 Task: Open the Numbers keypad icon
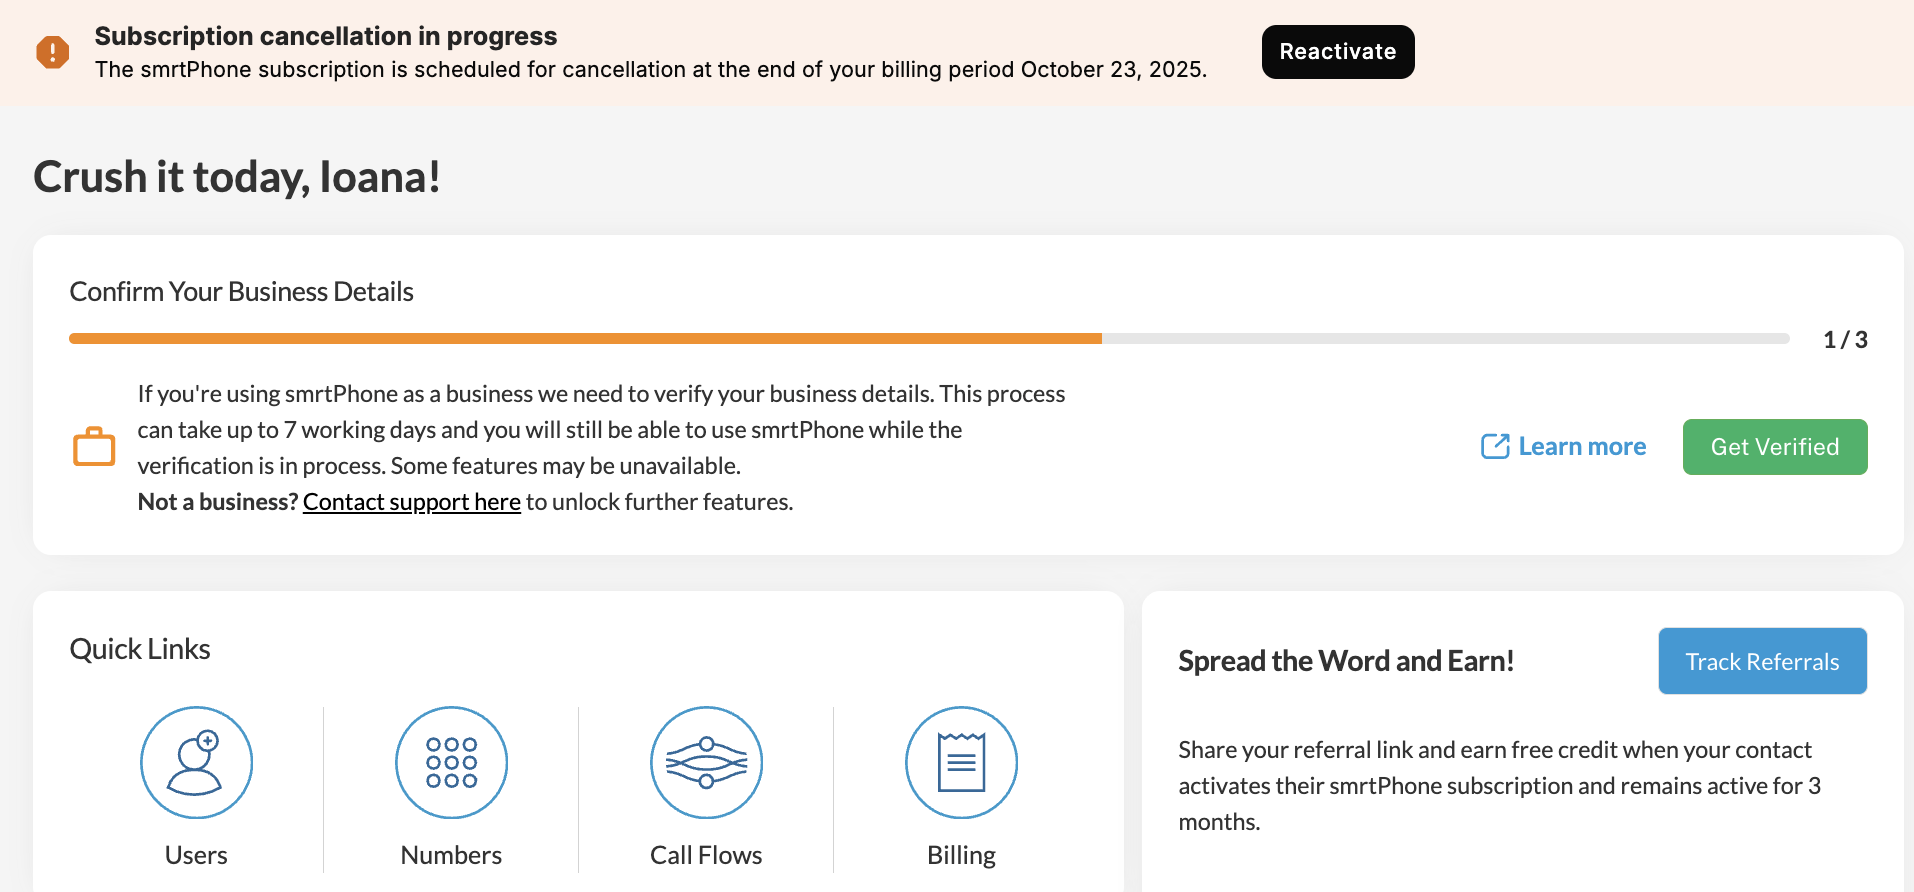[x=451, y=763]
